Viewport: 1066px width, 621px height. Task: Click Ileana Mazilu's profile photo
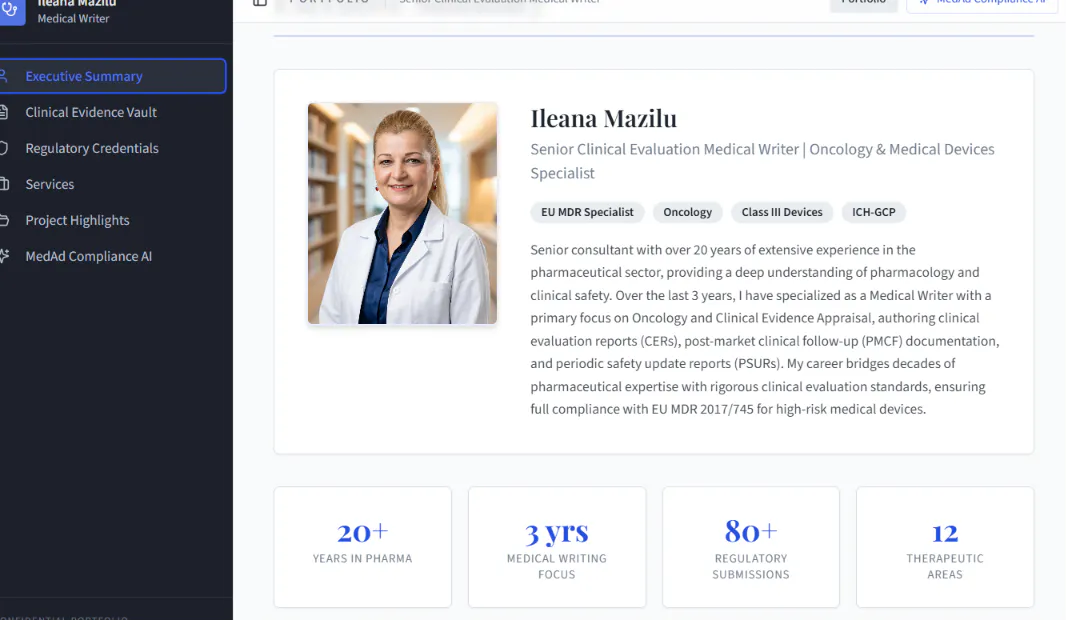coord(402,214)
